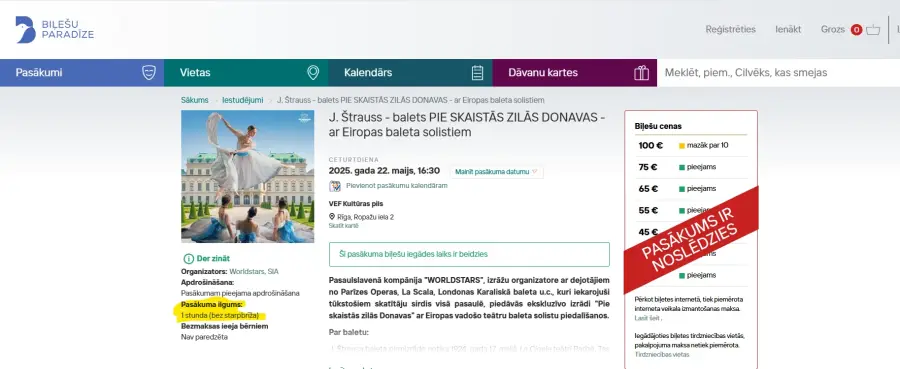This screenshot has height=369, width=900.
Task: Open the Dāvanu kartes menu tab
Action: pyautogui.click(x=575, y=73)
